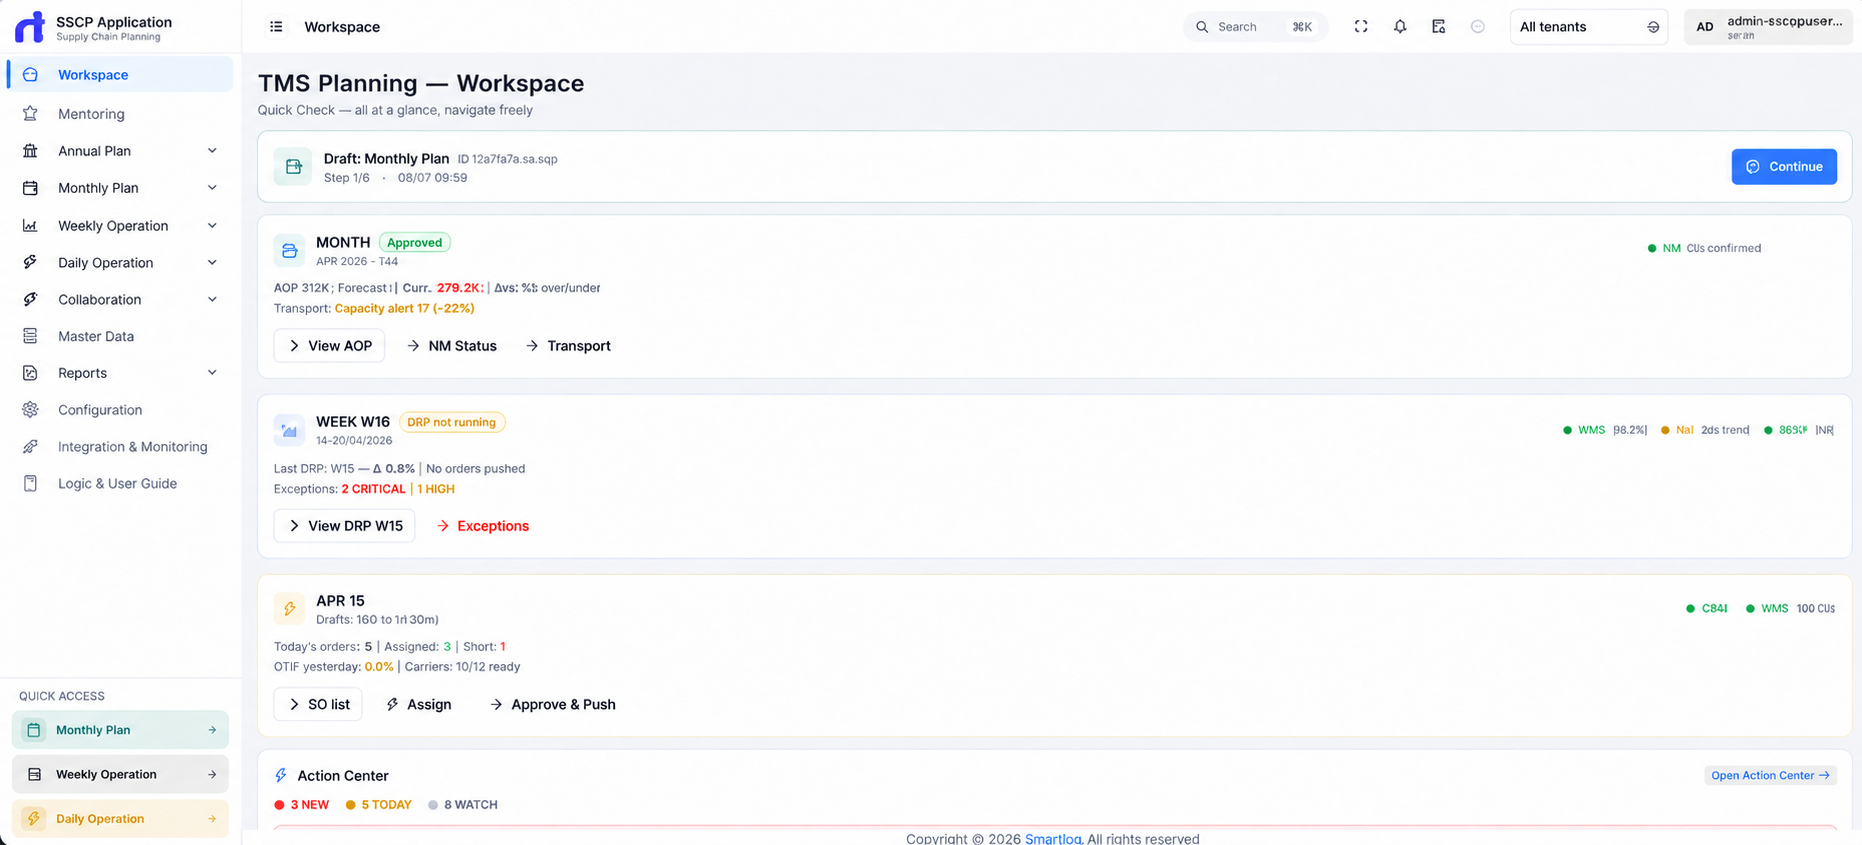Click the Integration & Monitoring rocket icon

30,447
